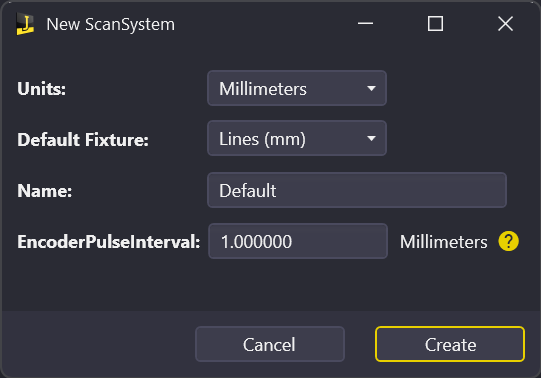541x378 pixels.
Task: Click the EncoderPulseInterval: label
Action: click(x=109, y=241)
